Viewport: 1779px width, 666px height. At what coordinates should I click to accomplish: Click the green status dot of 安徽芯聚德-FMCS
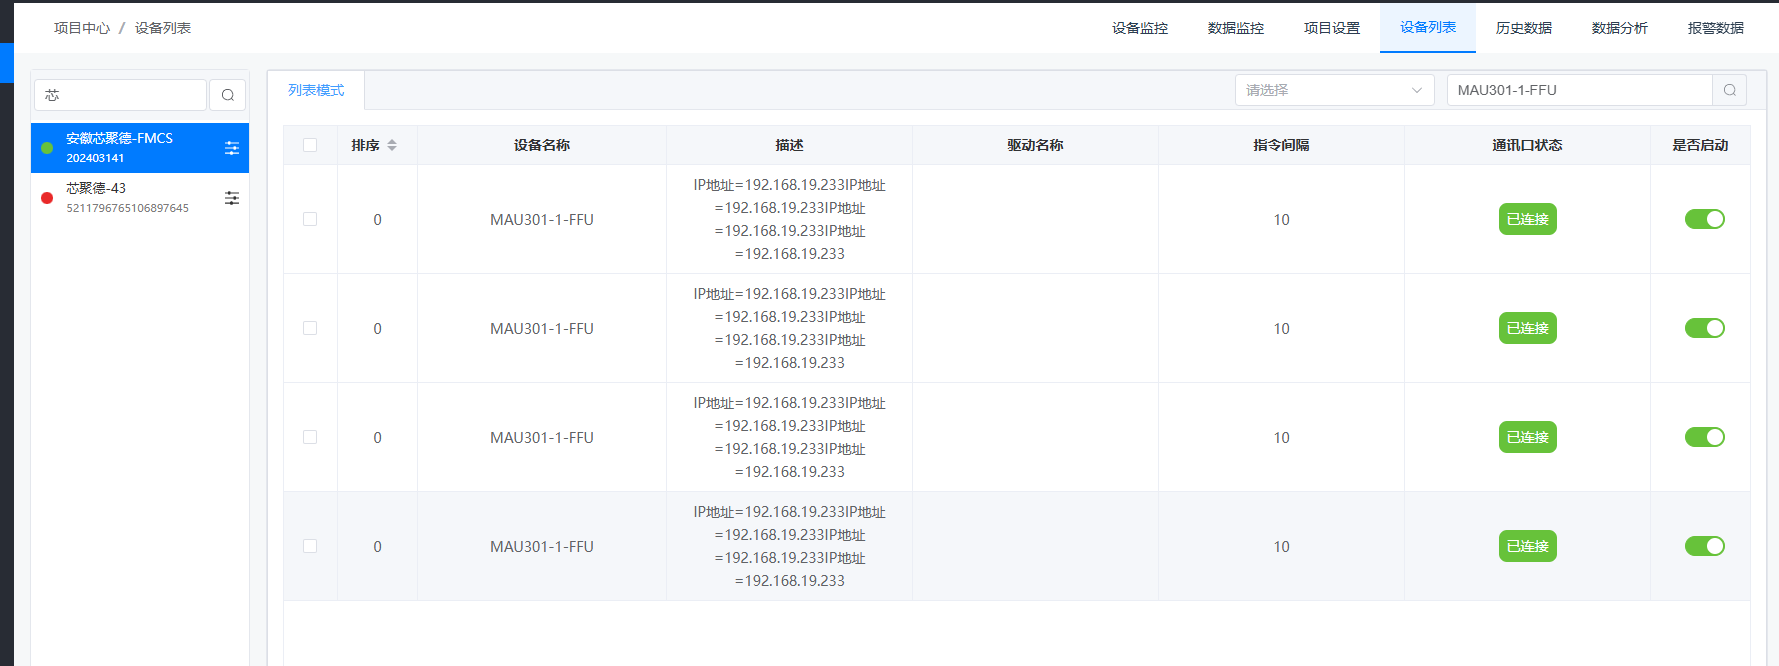47,148
